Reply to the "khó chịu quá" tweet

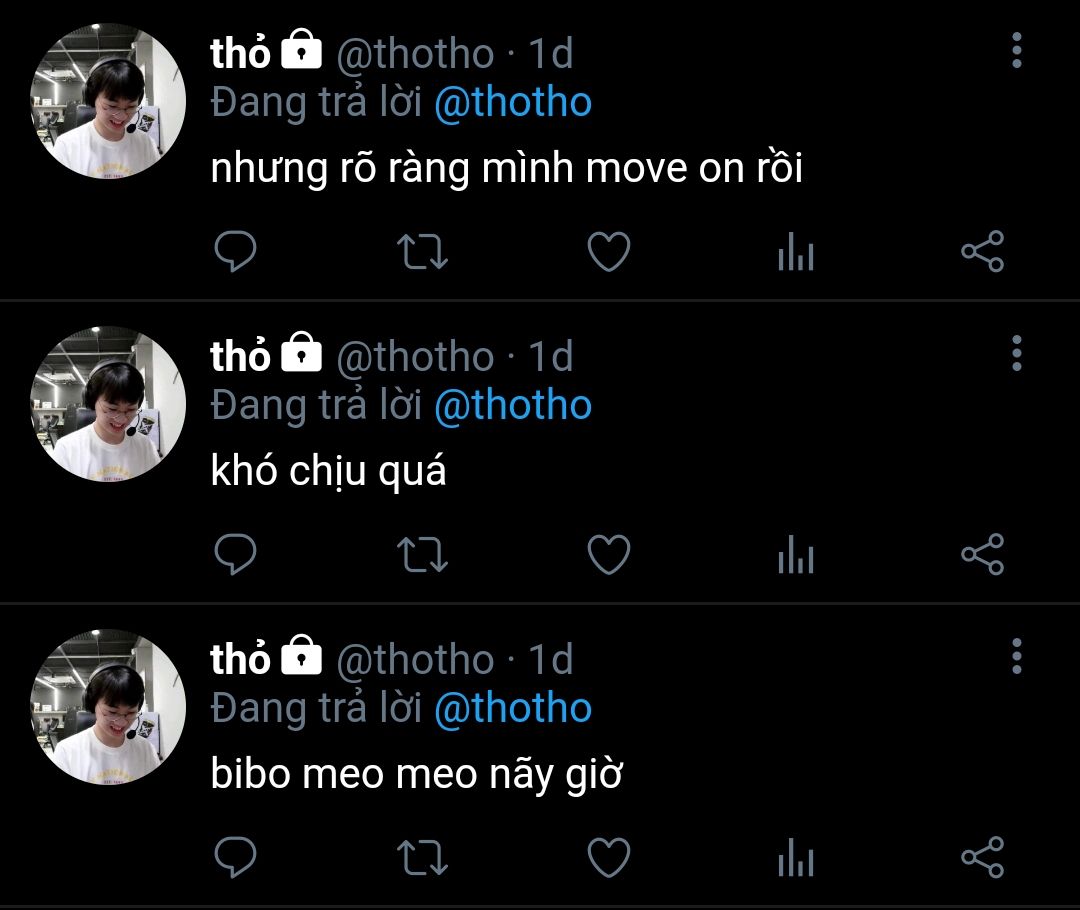[236, 554]
